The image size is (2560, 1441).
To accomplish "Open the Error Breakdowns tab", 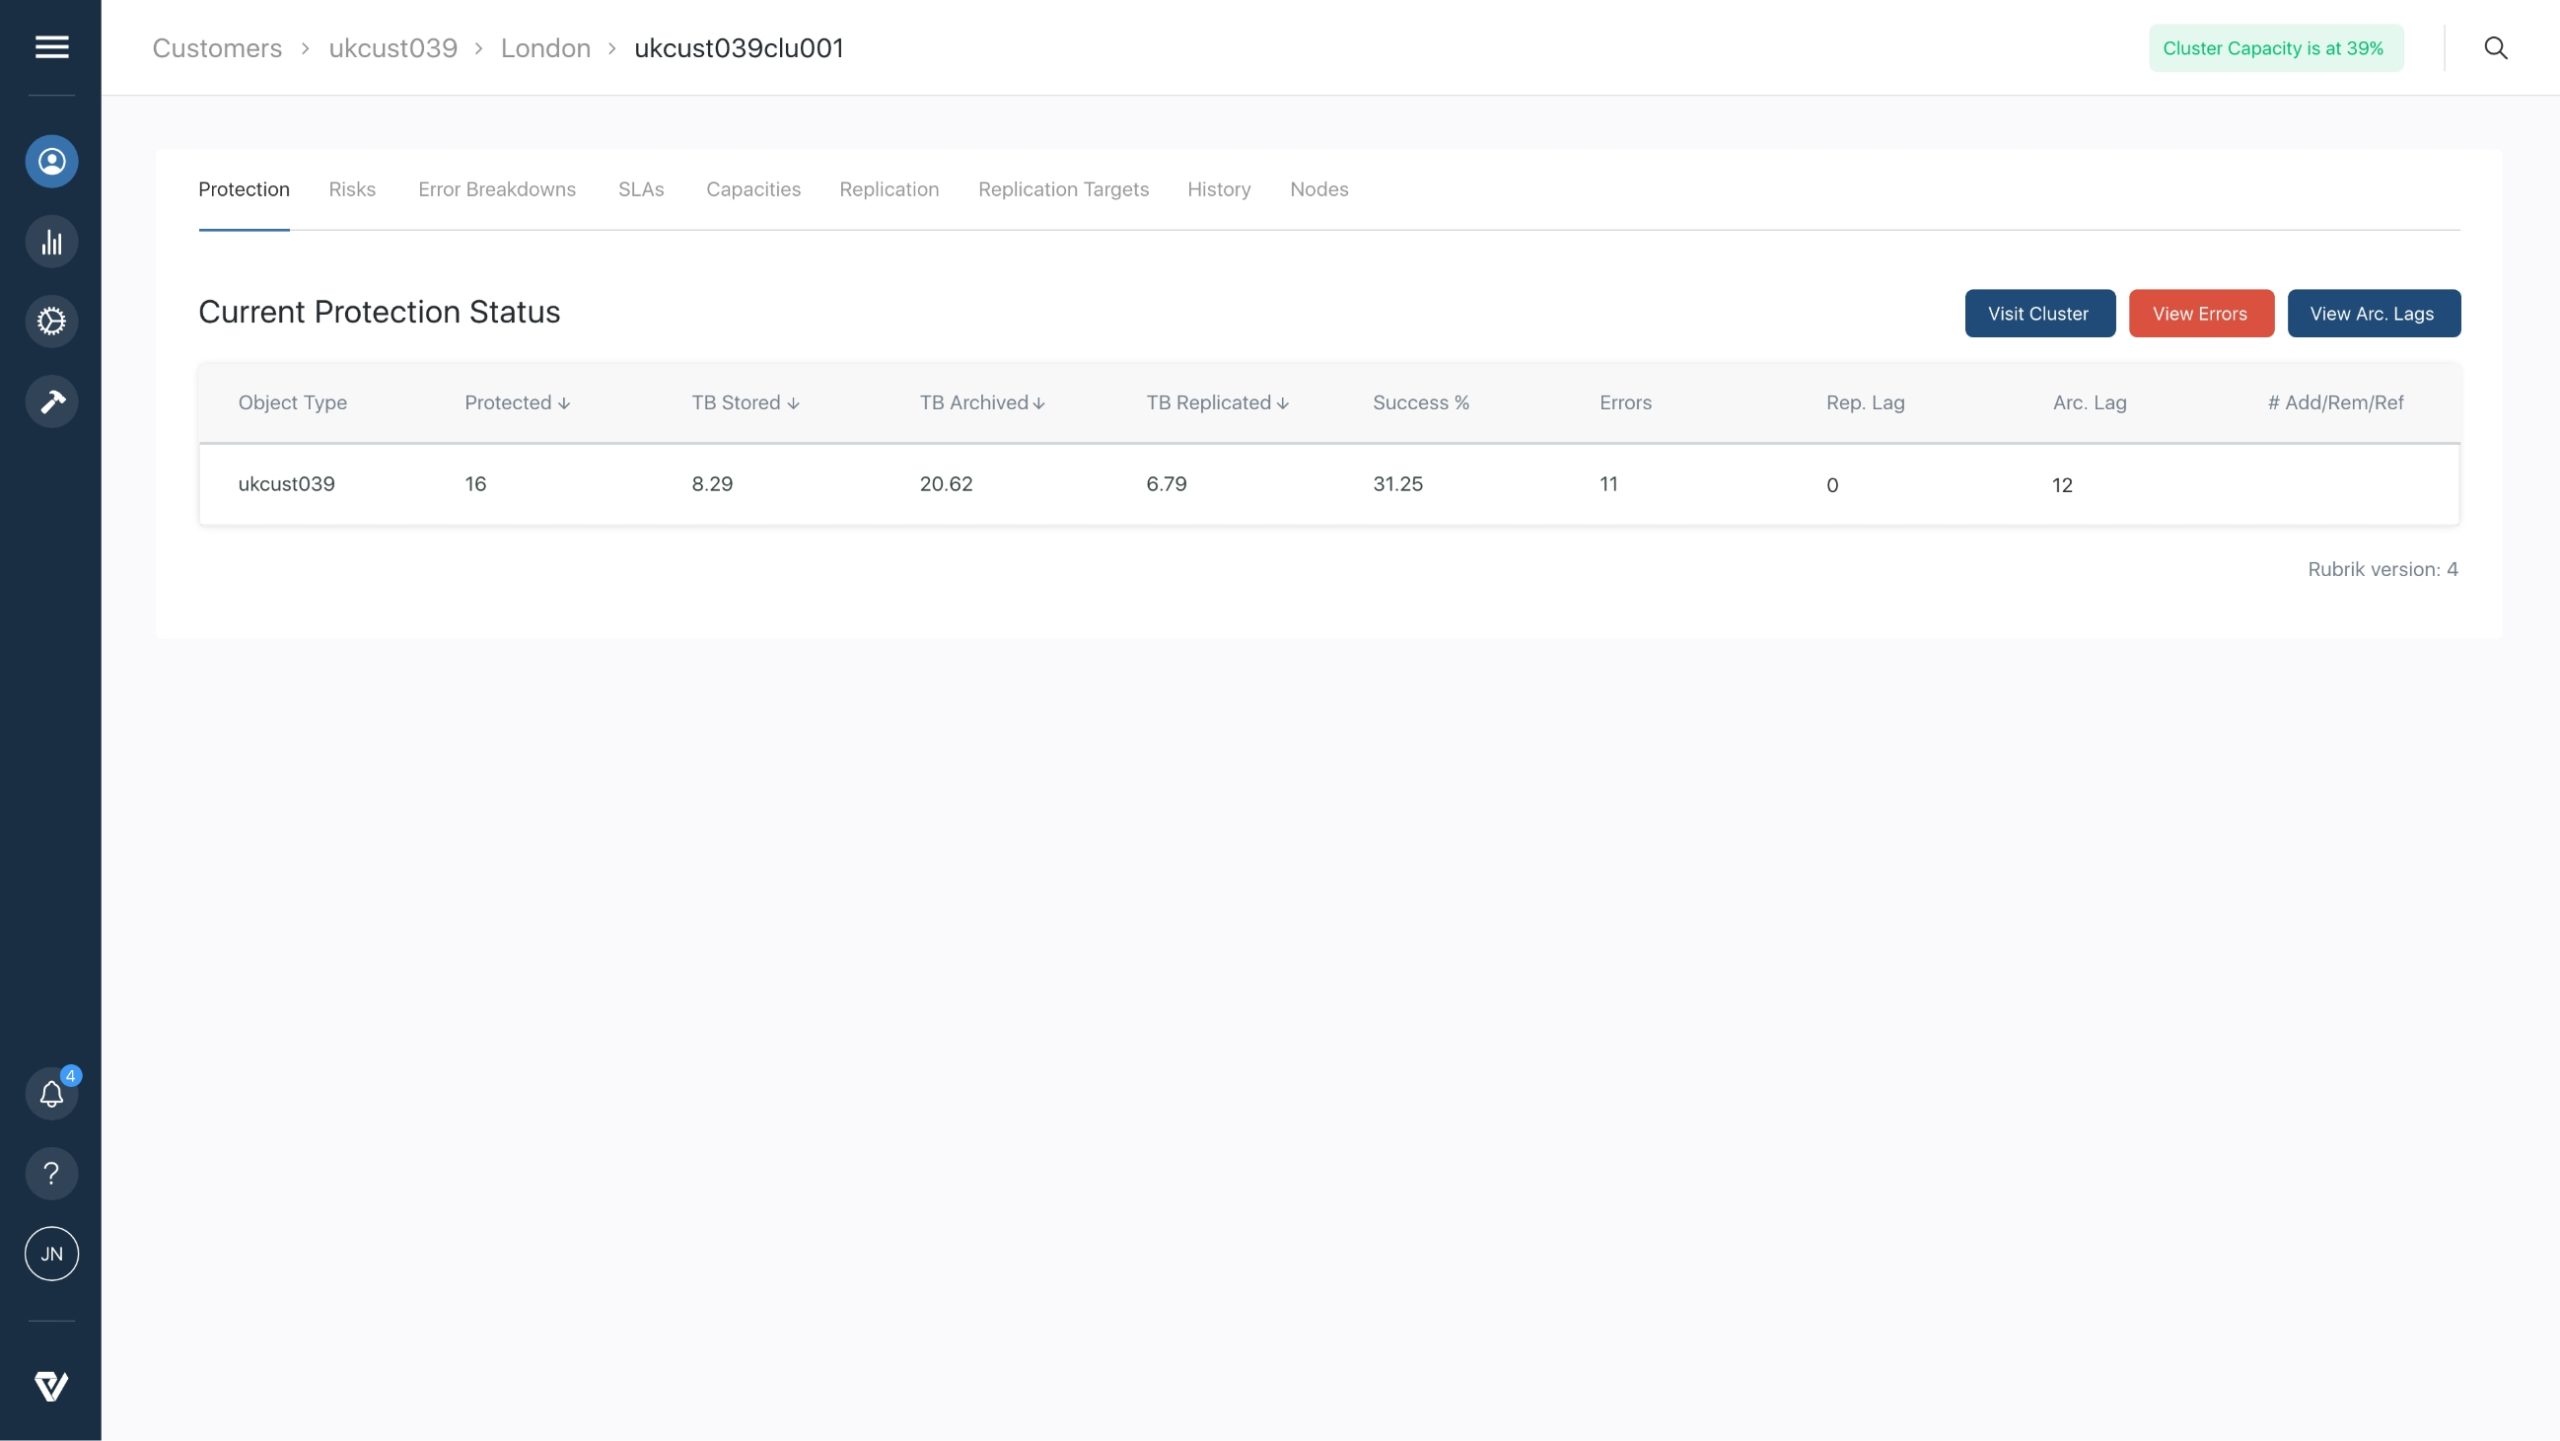I will (x=497, y=189).
